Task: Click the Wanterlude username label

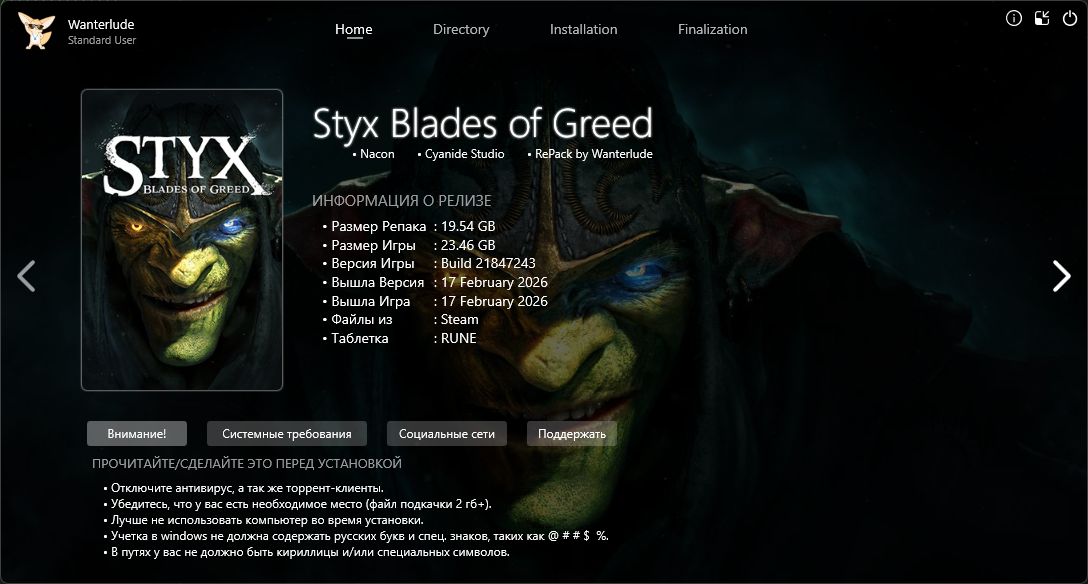Action: pos(101,24)
